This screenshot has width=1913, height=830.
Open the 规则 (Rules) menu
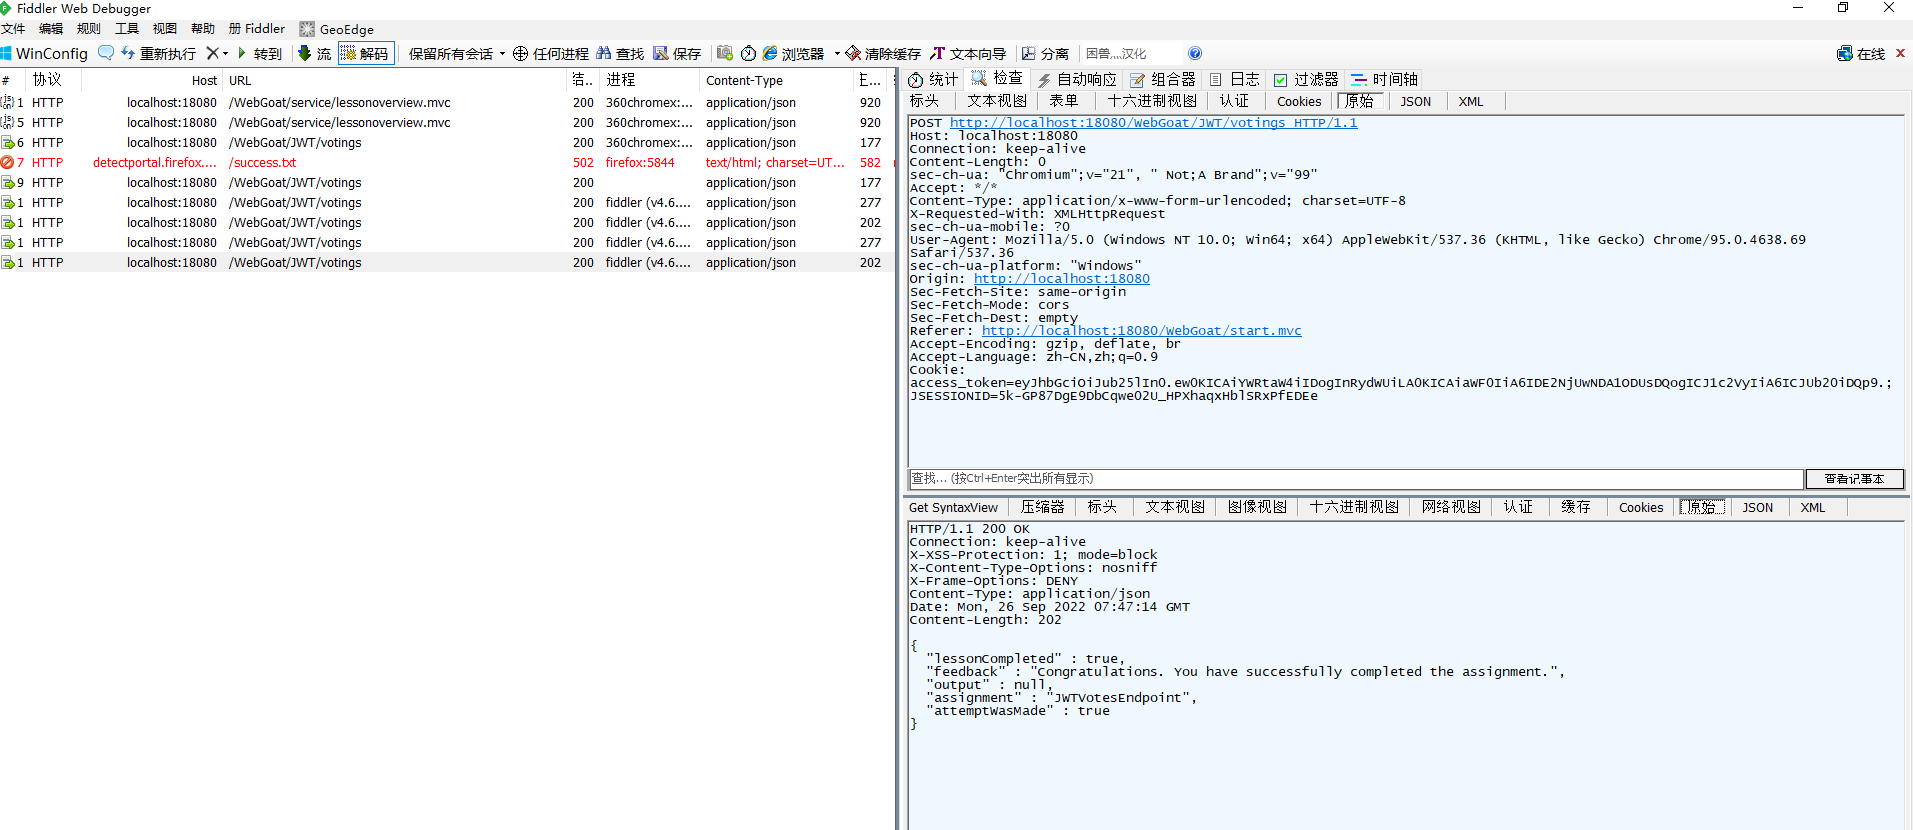coord(89,28)
